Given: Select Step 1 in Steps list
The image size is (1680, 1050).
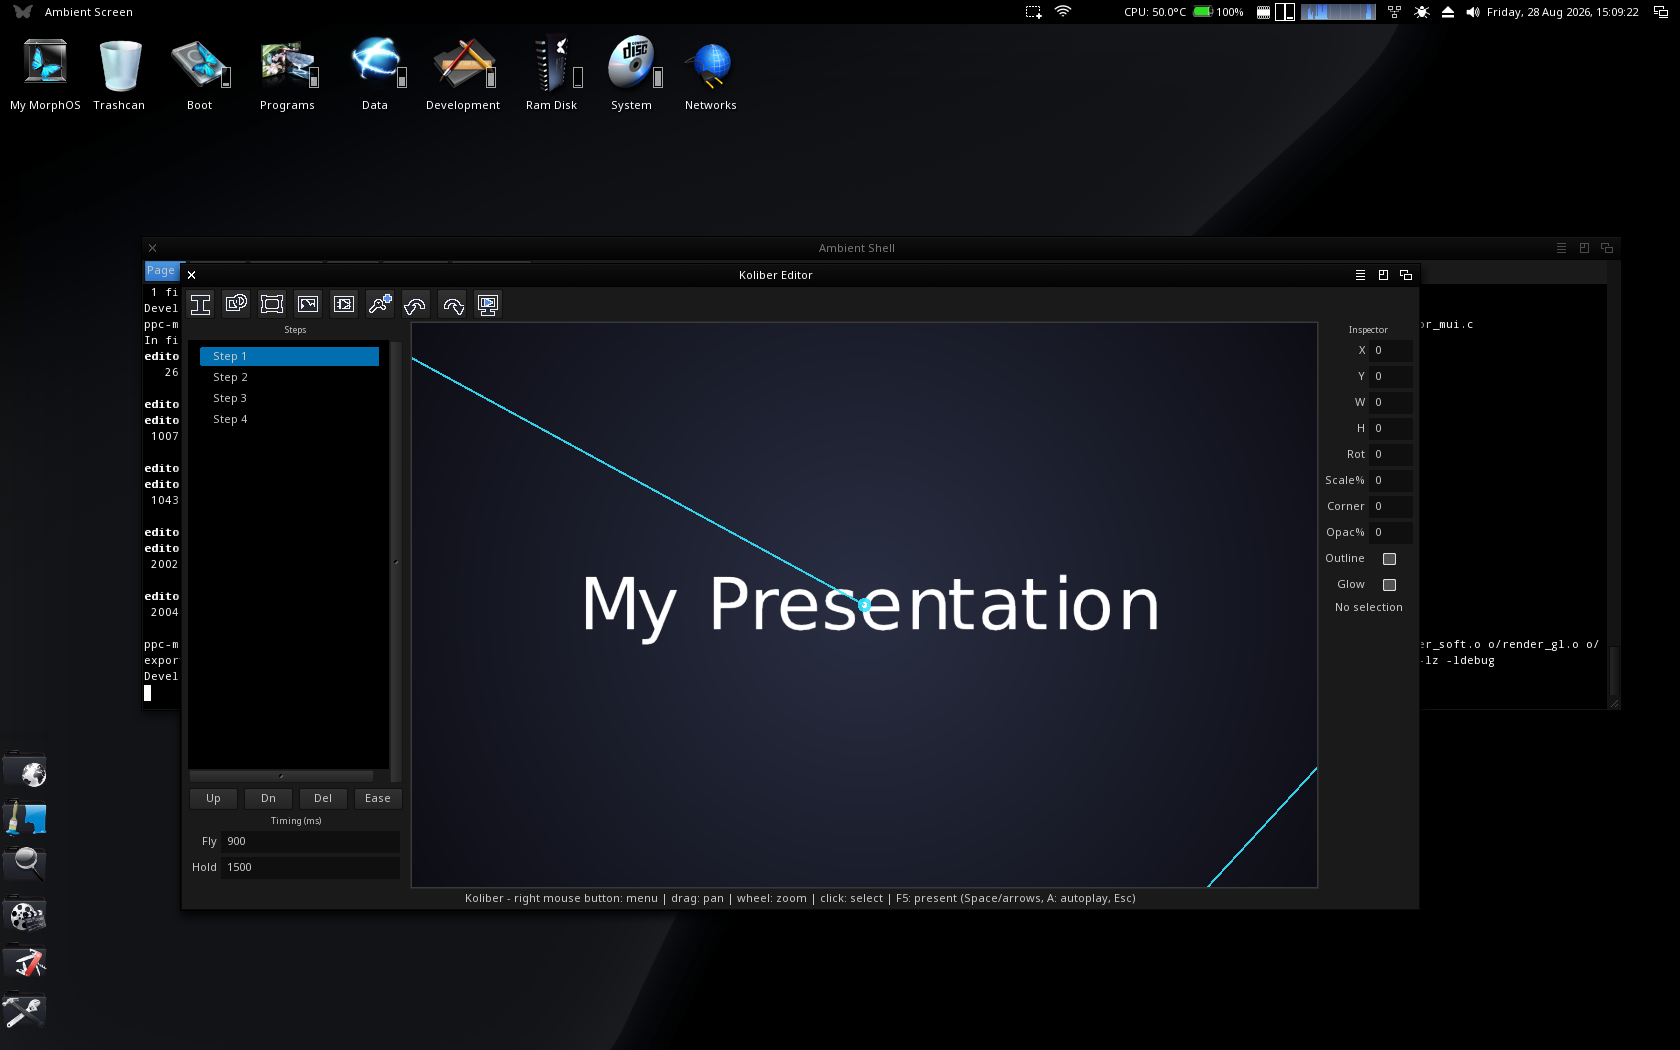Looking at the screenshot, I should [x=289, y=356].
